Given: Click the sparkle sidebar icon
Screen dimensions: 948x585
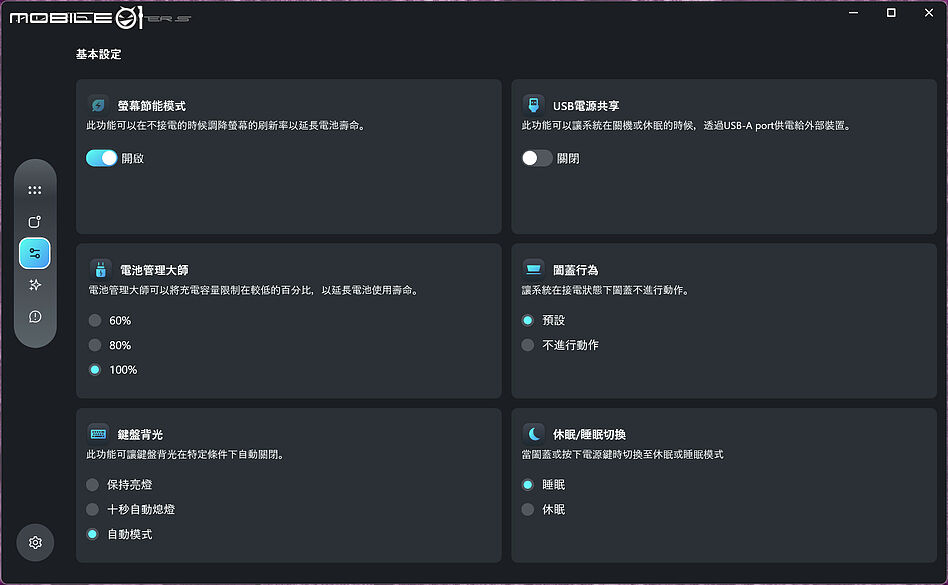Looking at the screenshot, I should pyautogui.click(x=35, y=285).
